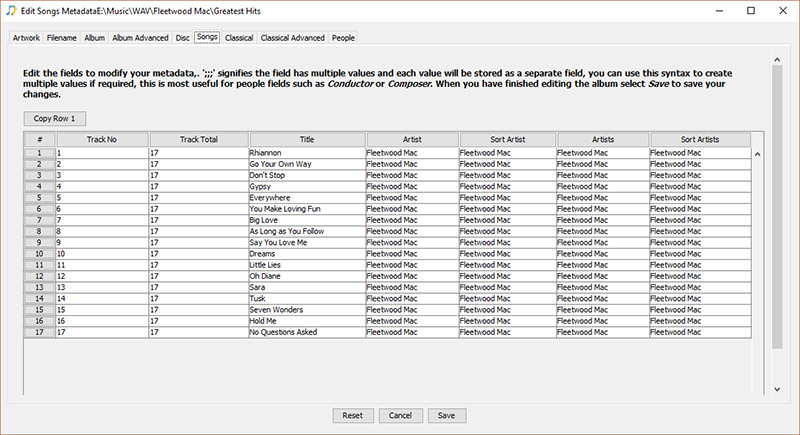Click Sort Artists cell in Gypsy row
800x435 pixels.
pos(700,187)
